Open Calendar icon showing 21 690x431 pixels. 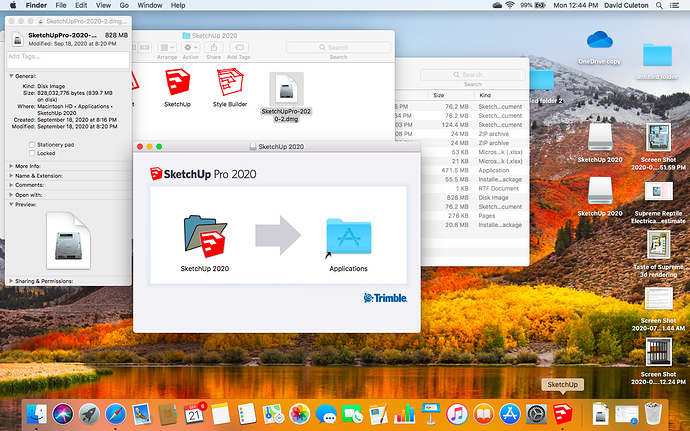click(x=194, y=414)
